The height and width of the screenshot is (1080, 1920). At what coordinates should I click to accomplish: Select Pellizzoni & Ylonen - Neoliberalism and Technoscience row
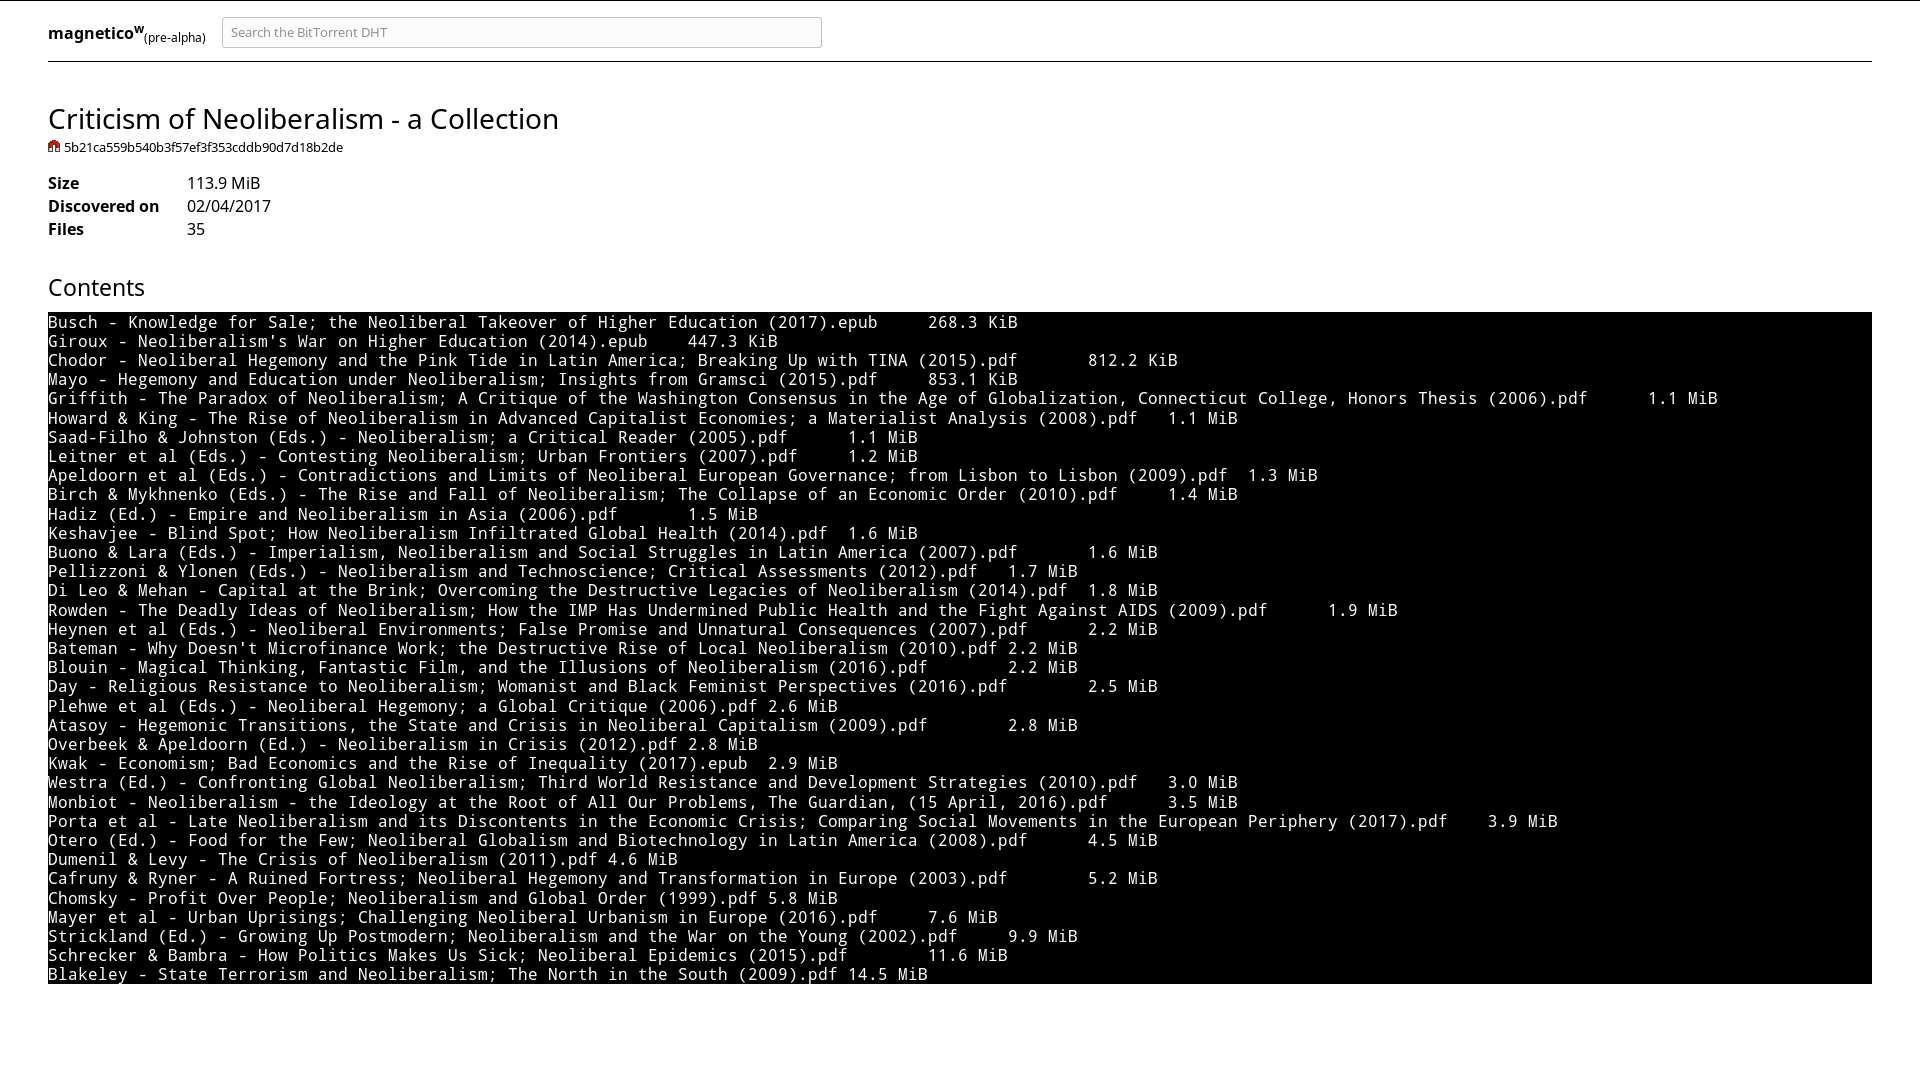[563, 571]
